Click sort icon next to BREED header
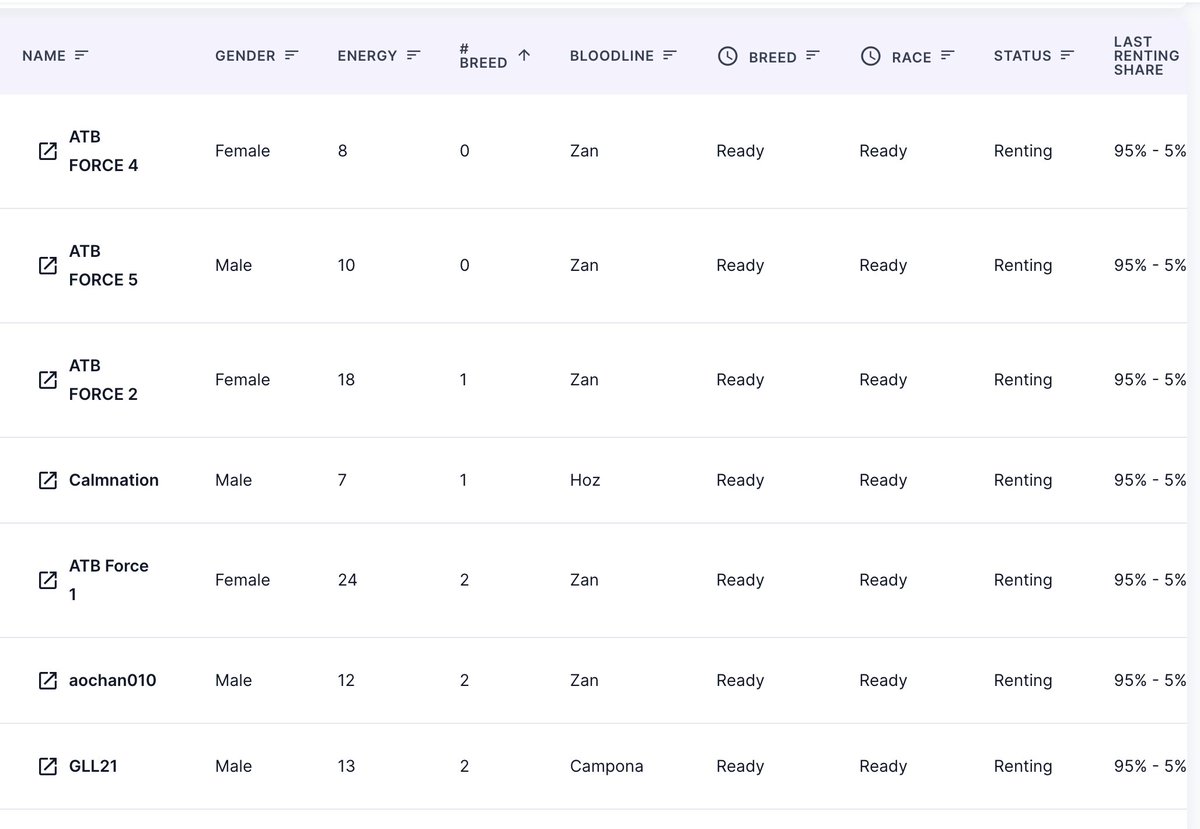 [x=813, y=56]
